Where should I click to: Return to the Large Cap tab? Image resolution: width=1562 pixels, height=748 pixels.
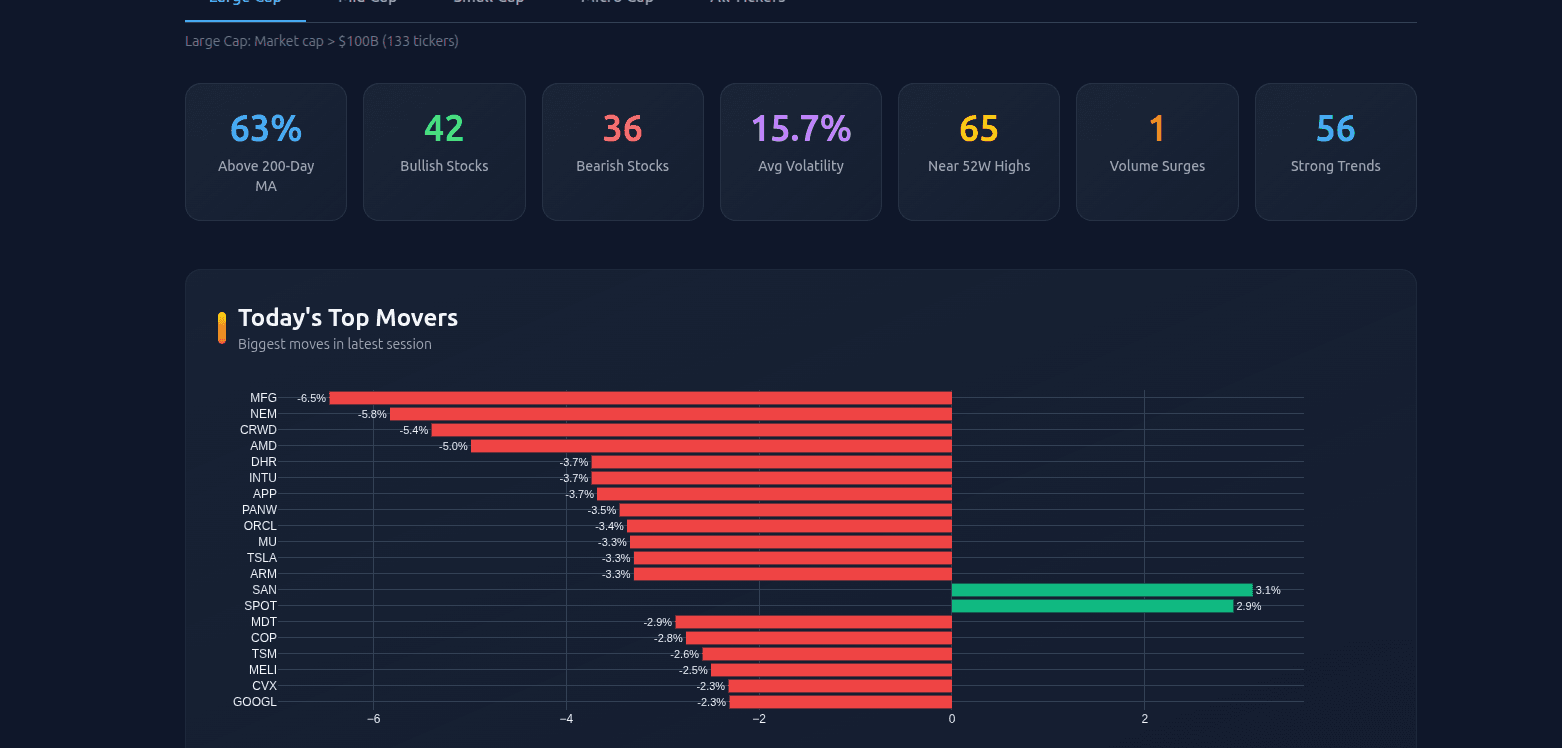245,3
